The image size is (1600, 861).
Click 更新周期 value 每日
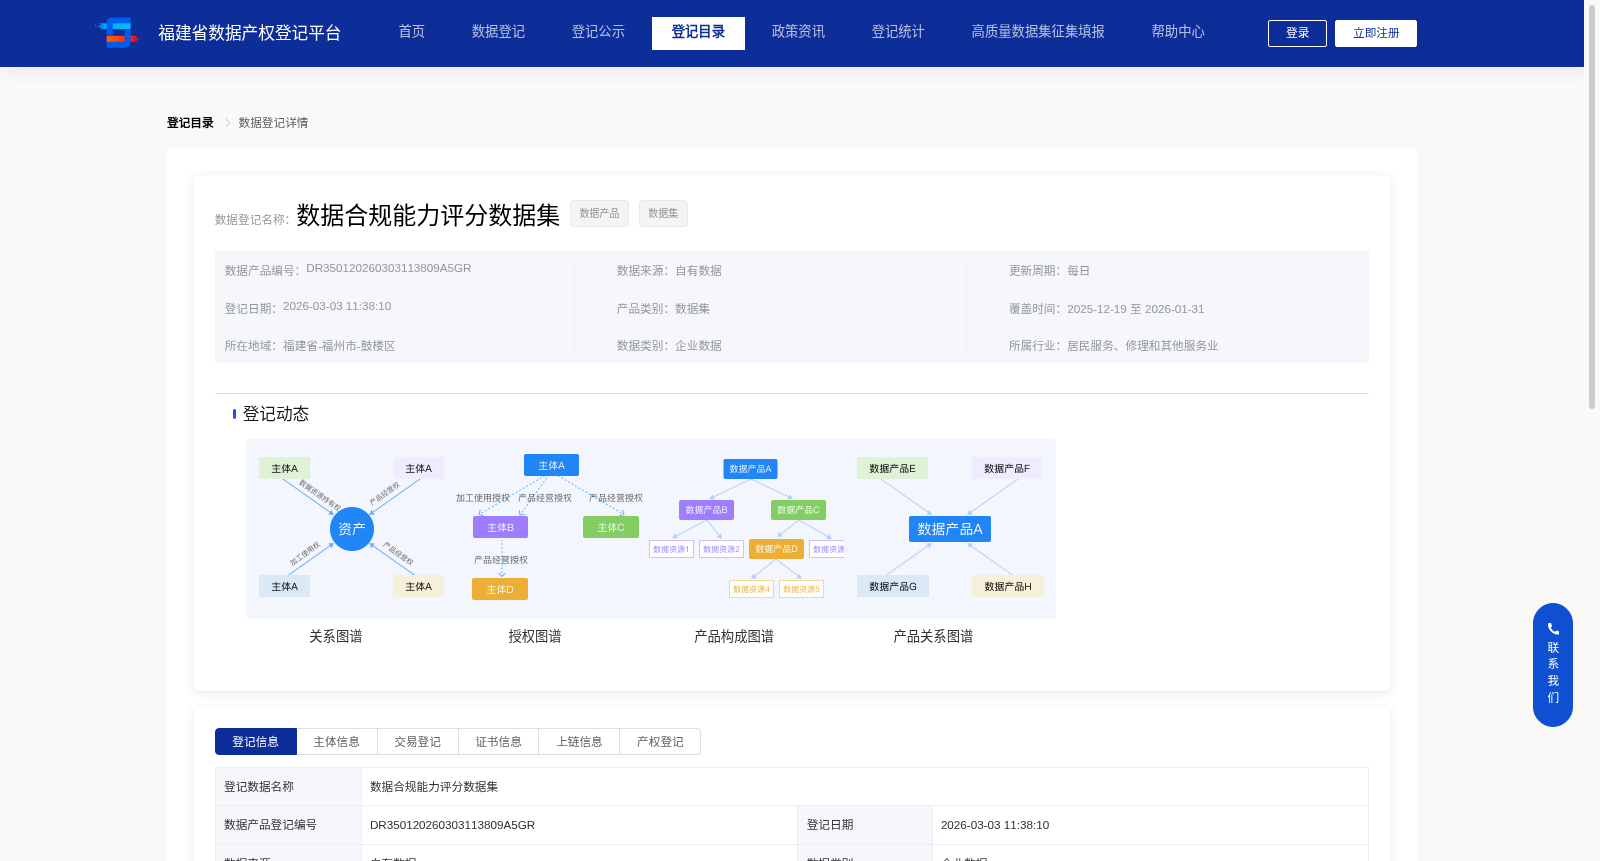coord(1078,271)
